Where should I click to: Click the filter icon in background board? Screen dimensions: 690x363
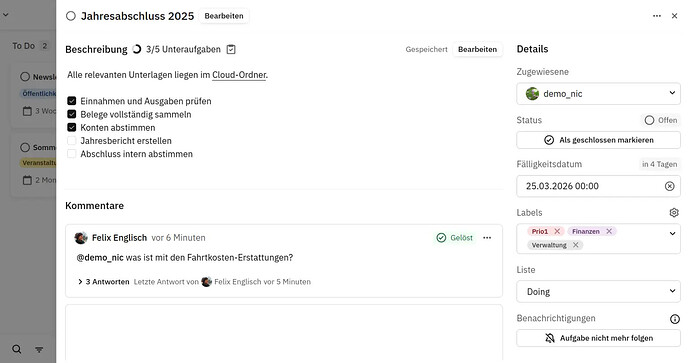39,350
